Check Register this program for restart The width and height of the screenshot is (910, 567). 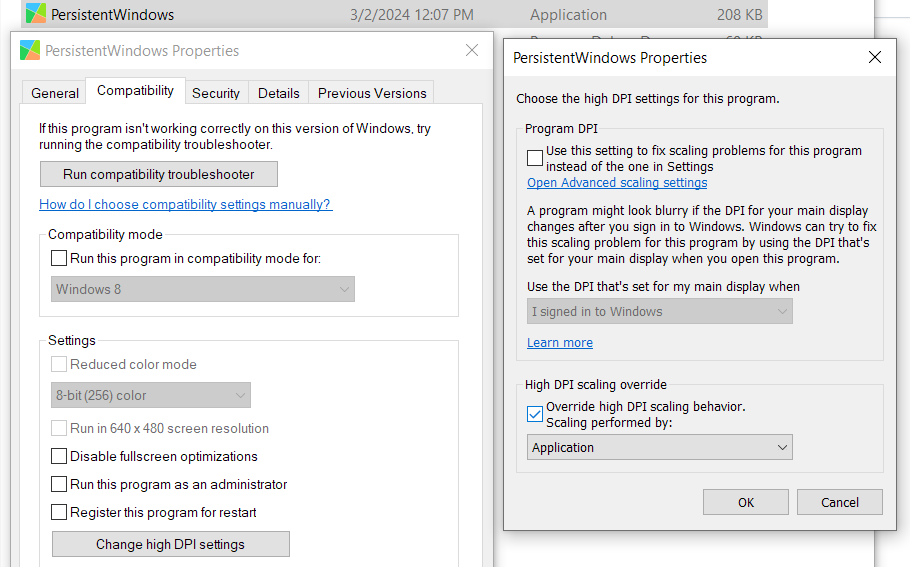pyautogui.click(x=59, y=512)
